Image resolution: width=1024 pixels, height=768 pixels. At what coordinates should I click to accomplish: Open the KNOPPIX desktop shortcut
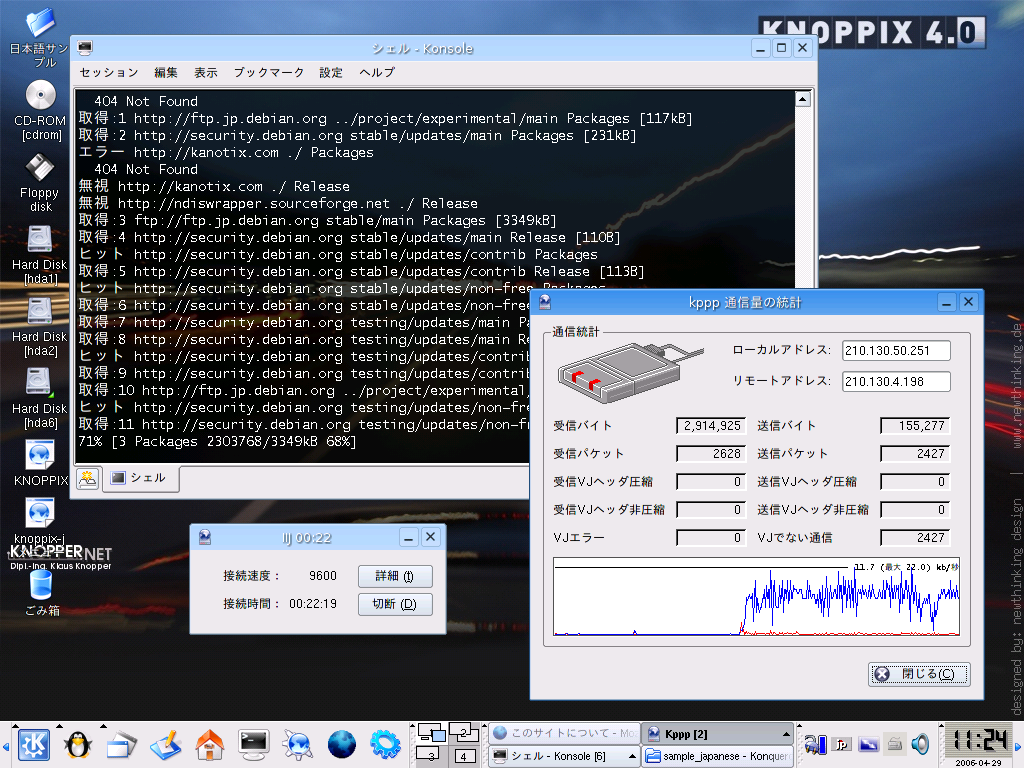pos(40,462)
